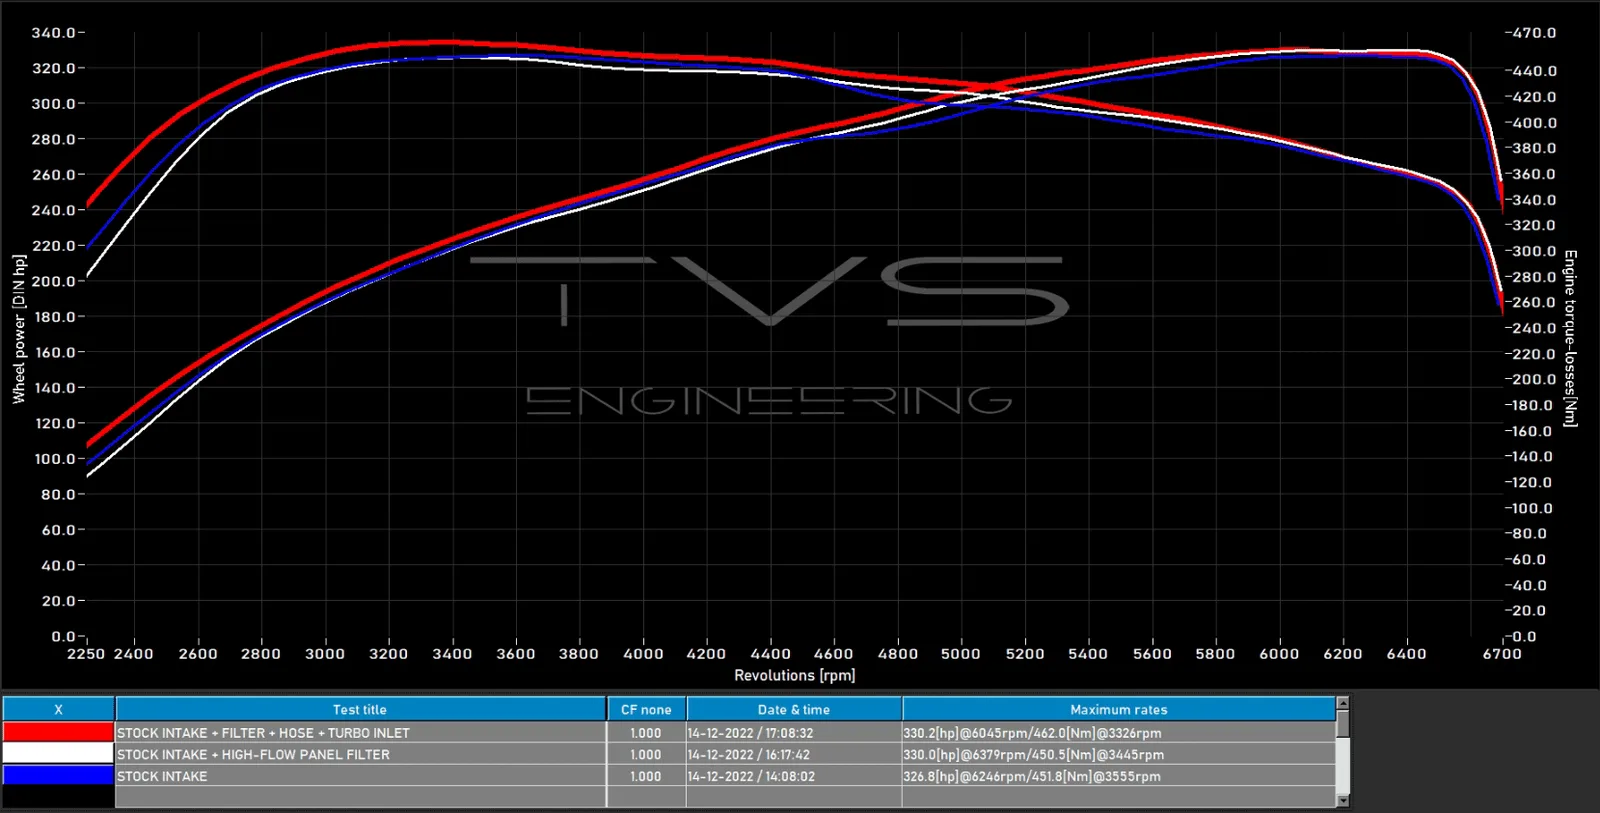
Task: Click the 'Engine torque-losses[Nm]' axis title
Action: 1570,338
